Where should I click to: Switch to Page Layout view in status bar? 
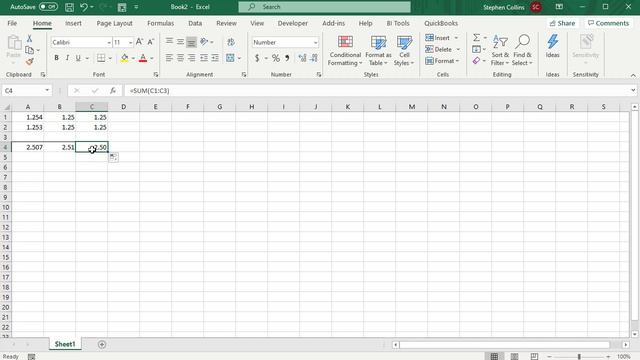point(514,356)
